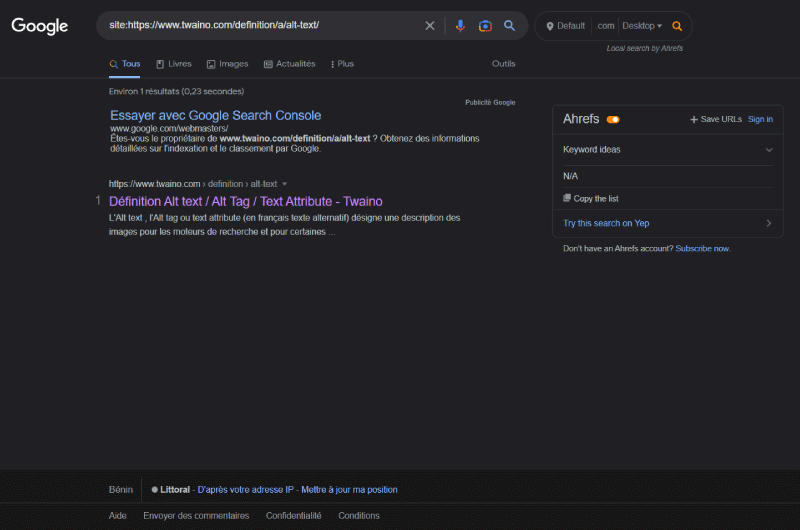Toggle the Ahrefs orange switch
The width and height of the screenshot is (800, 530).
tap(613, 119)
